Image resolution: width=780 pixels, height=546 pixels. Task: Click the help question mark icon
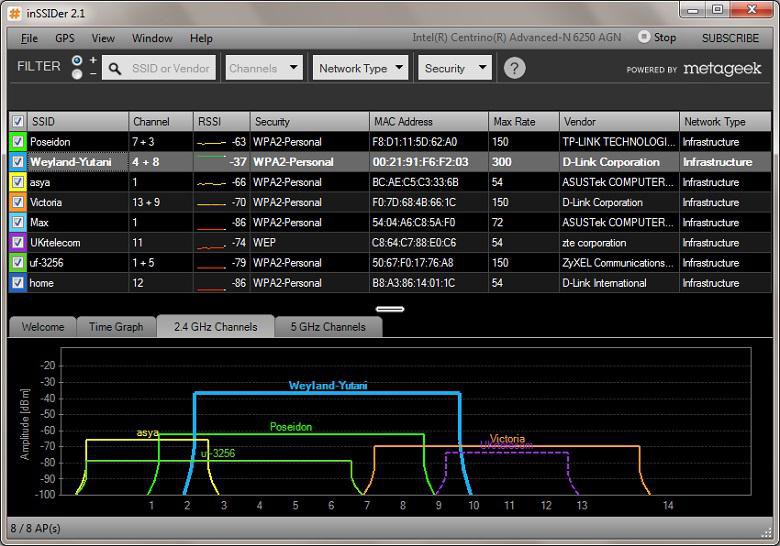tap(514, 68)
